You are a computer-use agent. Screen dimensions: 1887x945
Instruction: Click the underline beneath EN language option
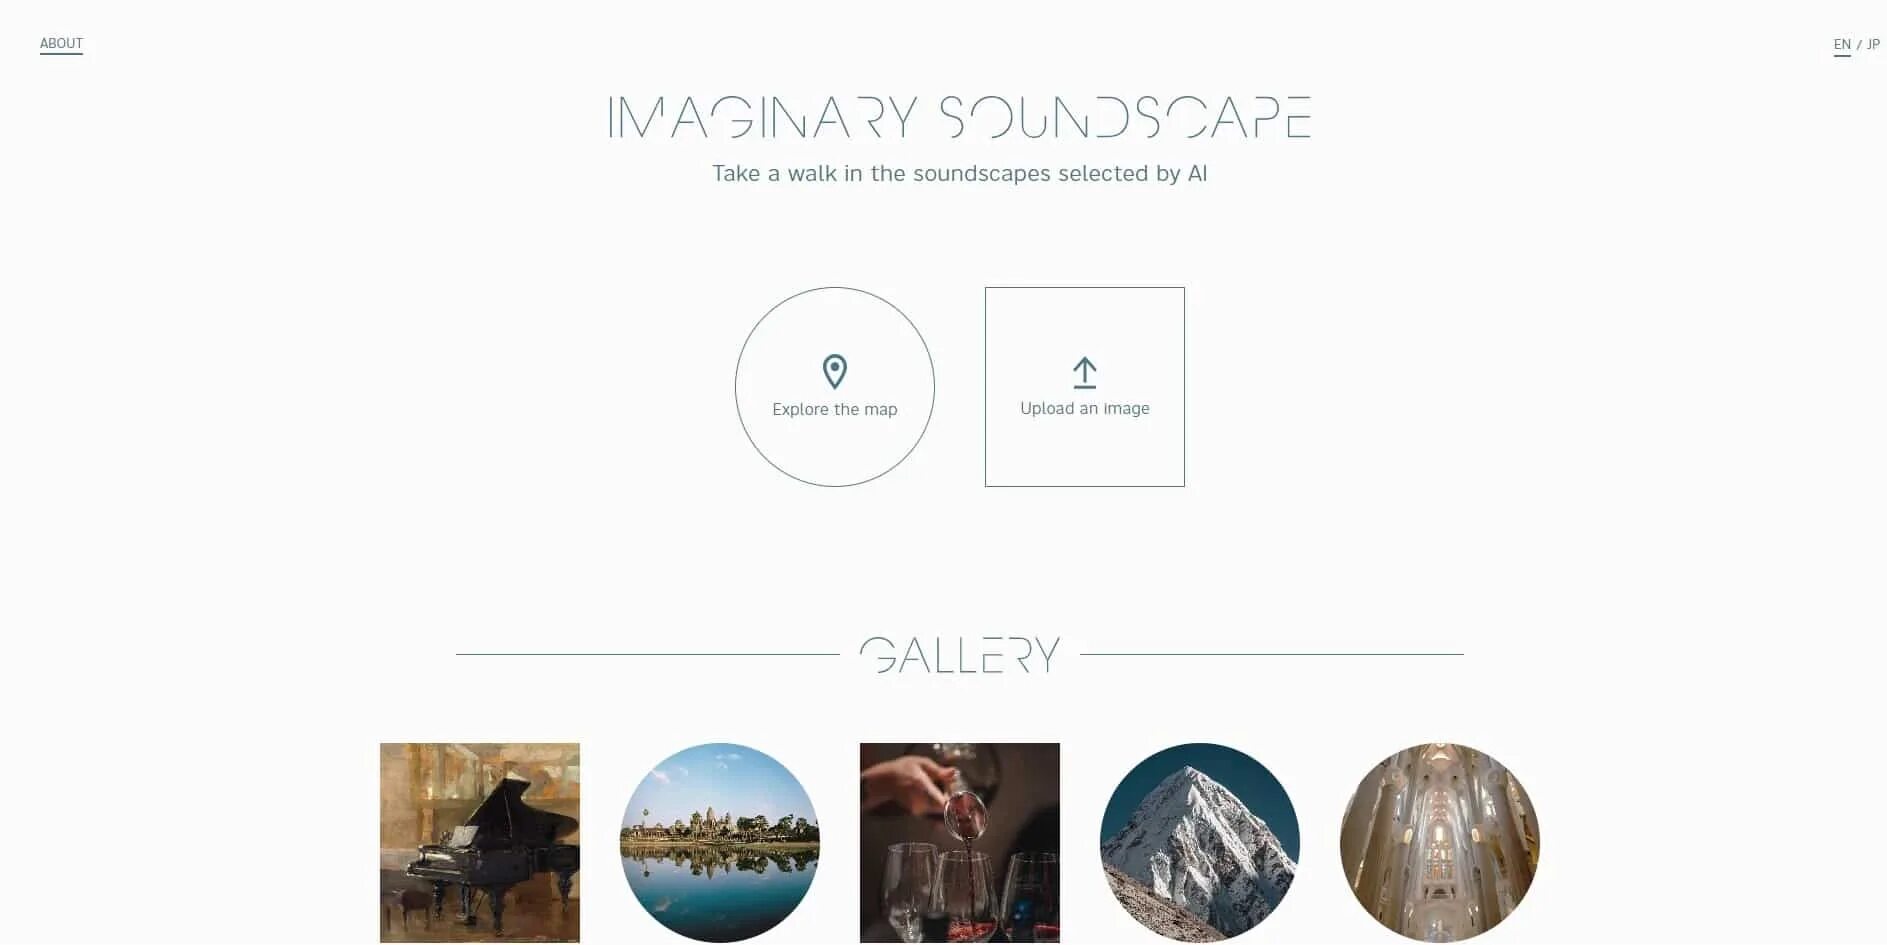point(1842,55)
